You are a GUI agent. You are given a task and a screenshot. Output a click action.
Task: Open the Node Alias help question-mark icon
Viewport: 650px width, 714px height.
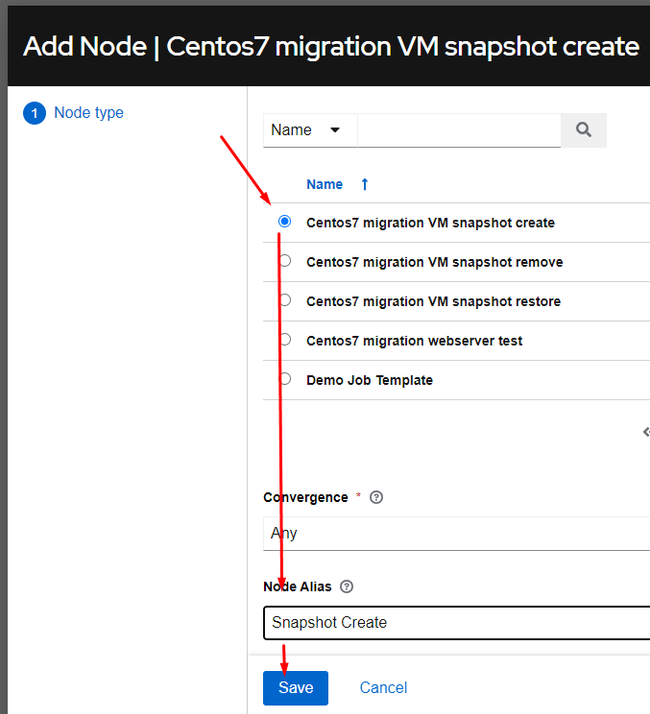(347, 586)
